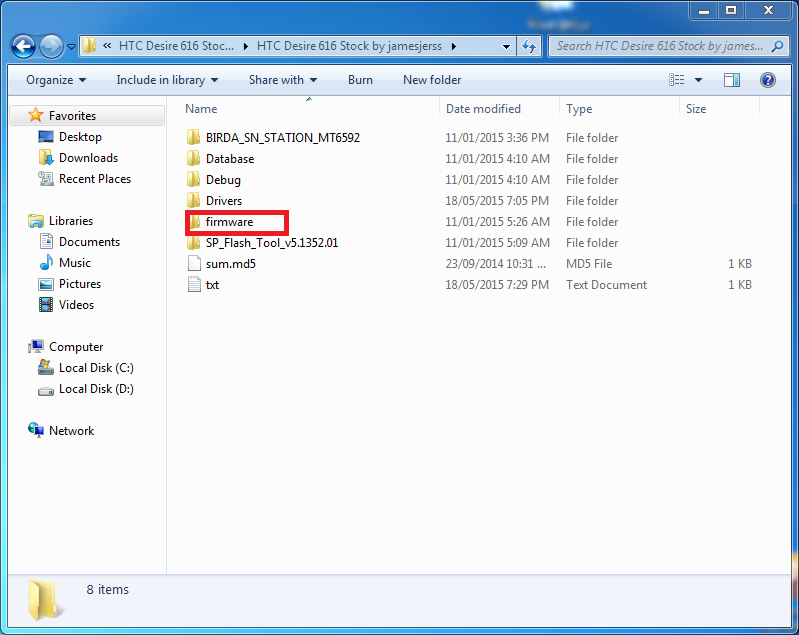Viewport: 799px width, 635px height.
Task: Open the Documents library
Action: click(89, 242)
